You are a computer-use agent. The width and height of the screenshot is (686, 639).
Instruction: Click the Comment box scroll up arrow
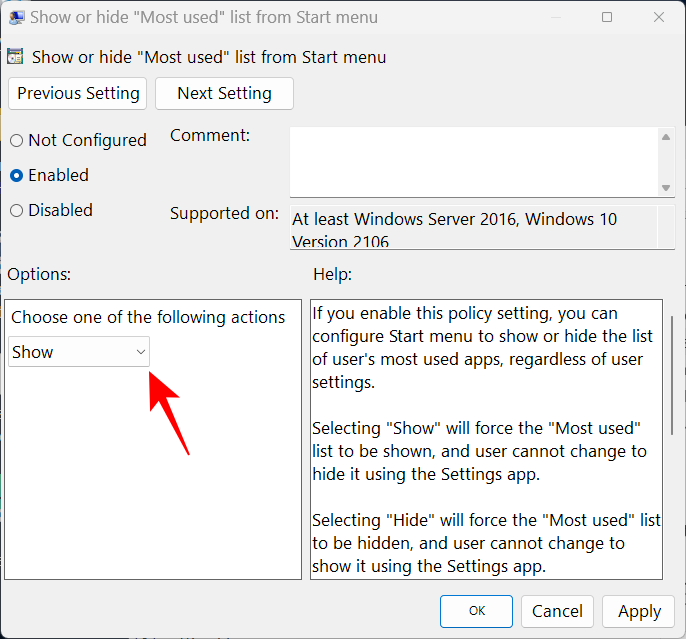666,137
